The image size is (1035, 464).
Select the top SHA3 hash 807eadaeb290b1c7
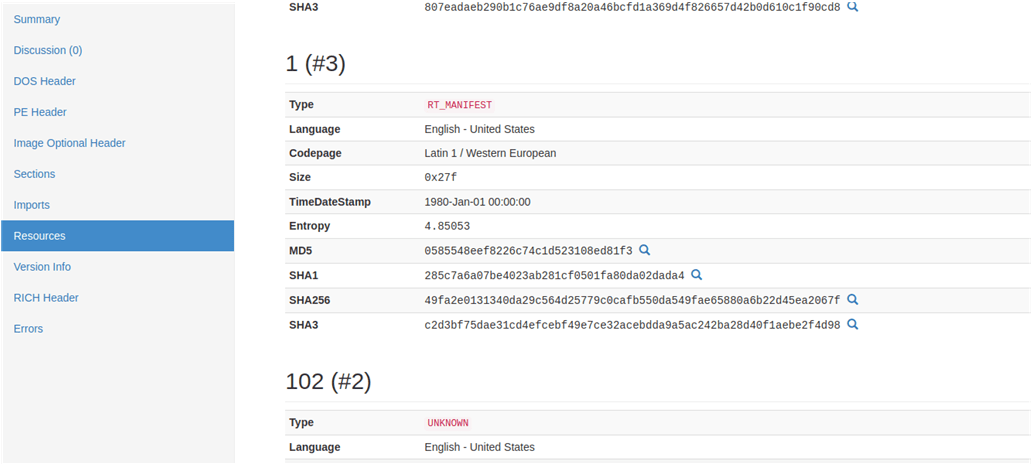tap(632, 8)
